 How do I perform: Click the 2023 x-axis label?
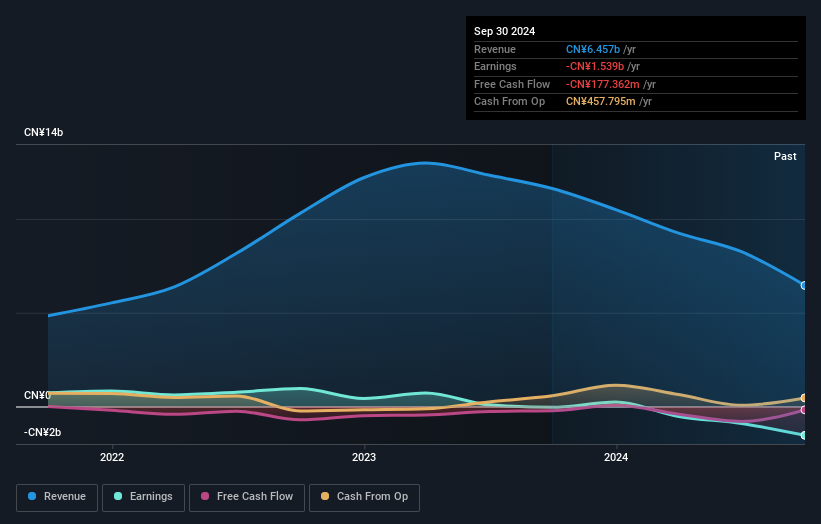[364, 458]
